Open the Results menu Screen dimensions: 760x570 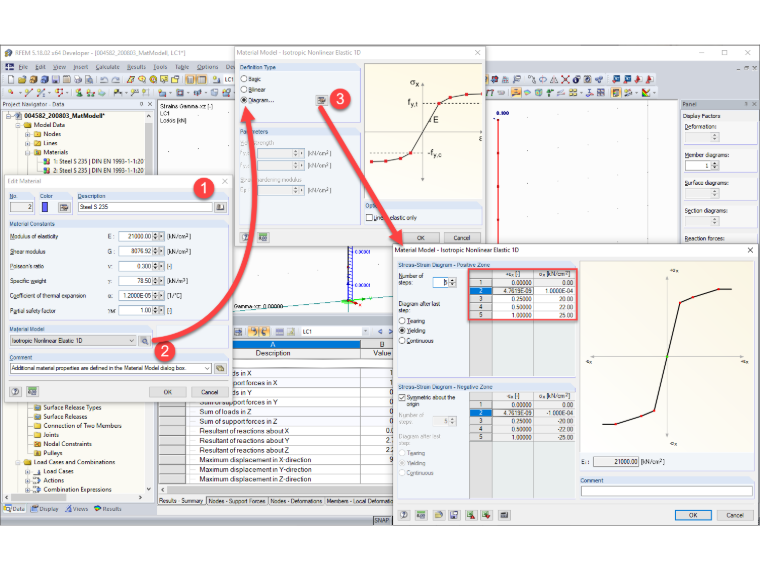coord(136,67)
